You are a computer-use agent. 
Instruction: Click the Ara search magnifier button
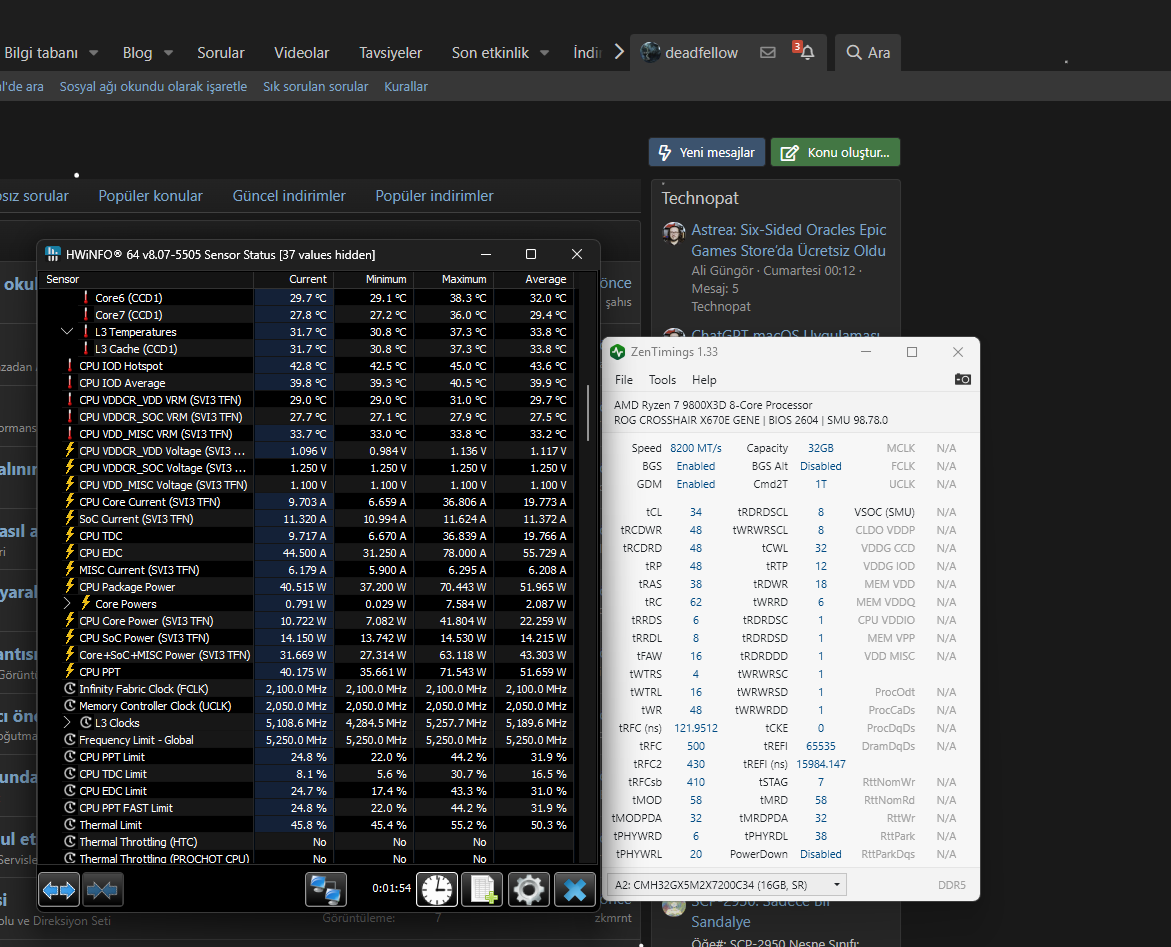click(x=868, y=52)
